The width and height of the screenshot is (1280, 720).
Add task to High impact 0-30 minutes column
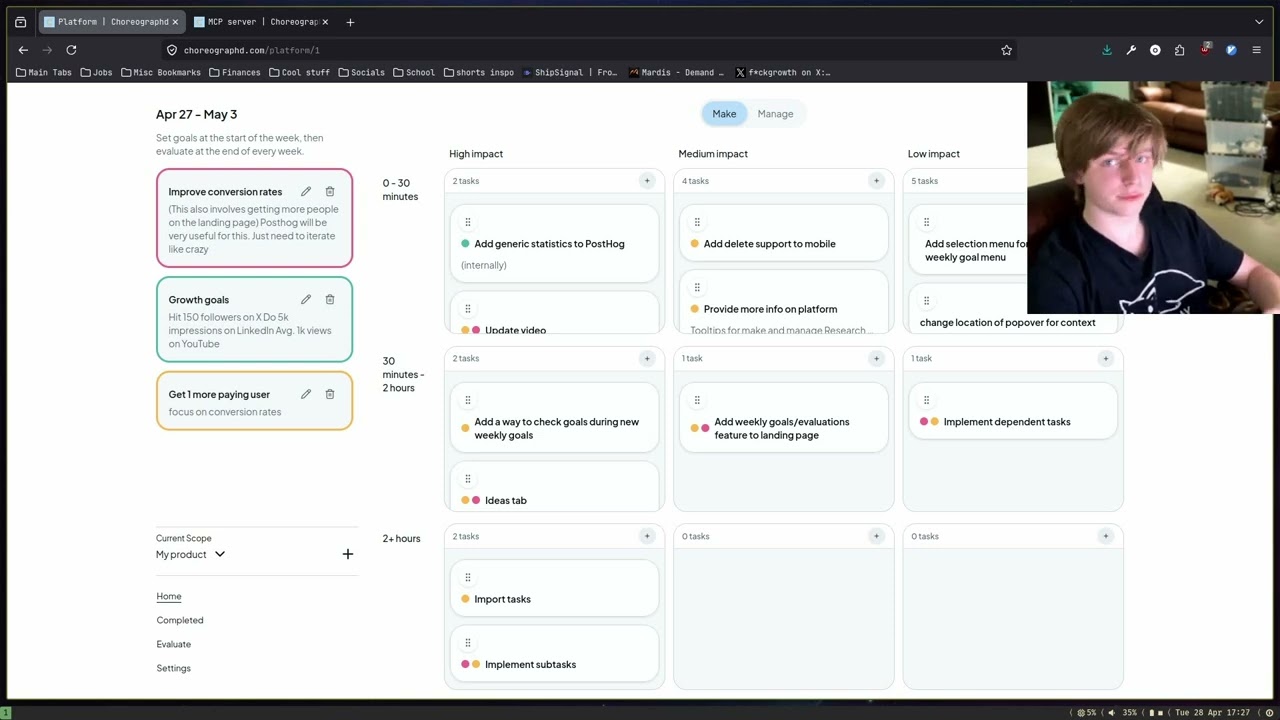click(x=647, y=181)
